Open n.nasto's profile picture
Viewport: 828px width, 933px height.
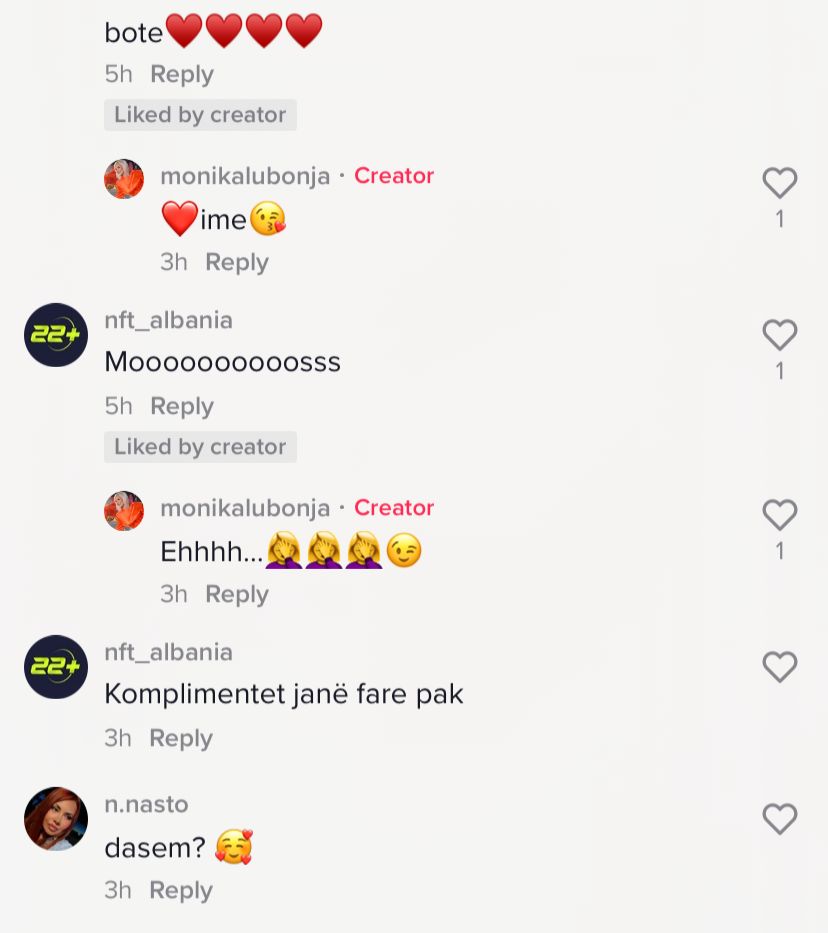pos(56,819)
